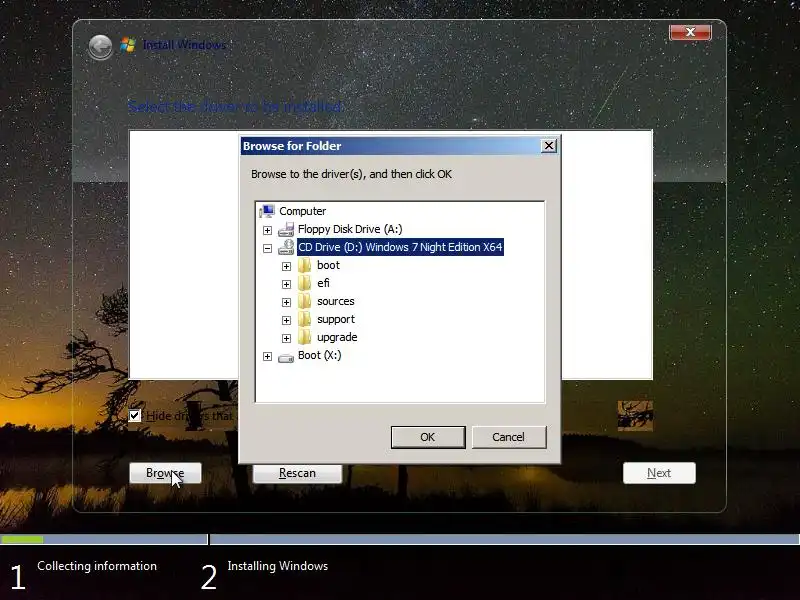This screenshot has width=800, height=600.
Task: Cancel the Browse for Folder dialog
Action: coord(509,437)
